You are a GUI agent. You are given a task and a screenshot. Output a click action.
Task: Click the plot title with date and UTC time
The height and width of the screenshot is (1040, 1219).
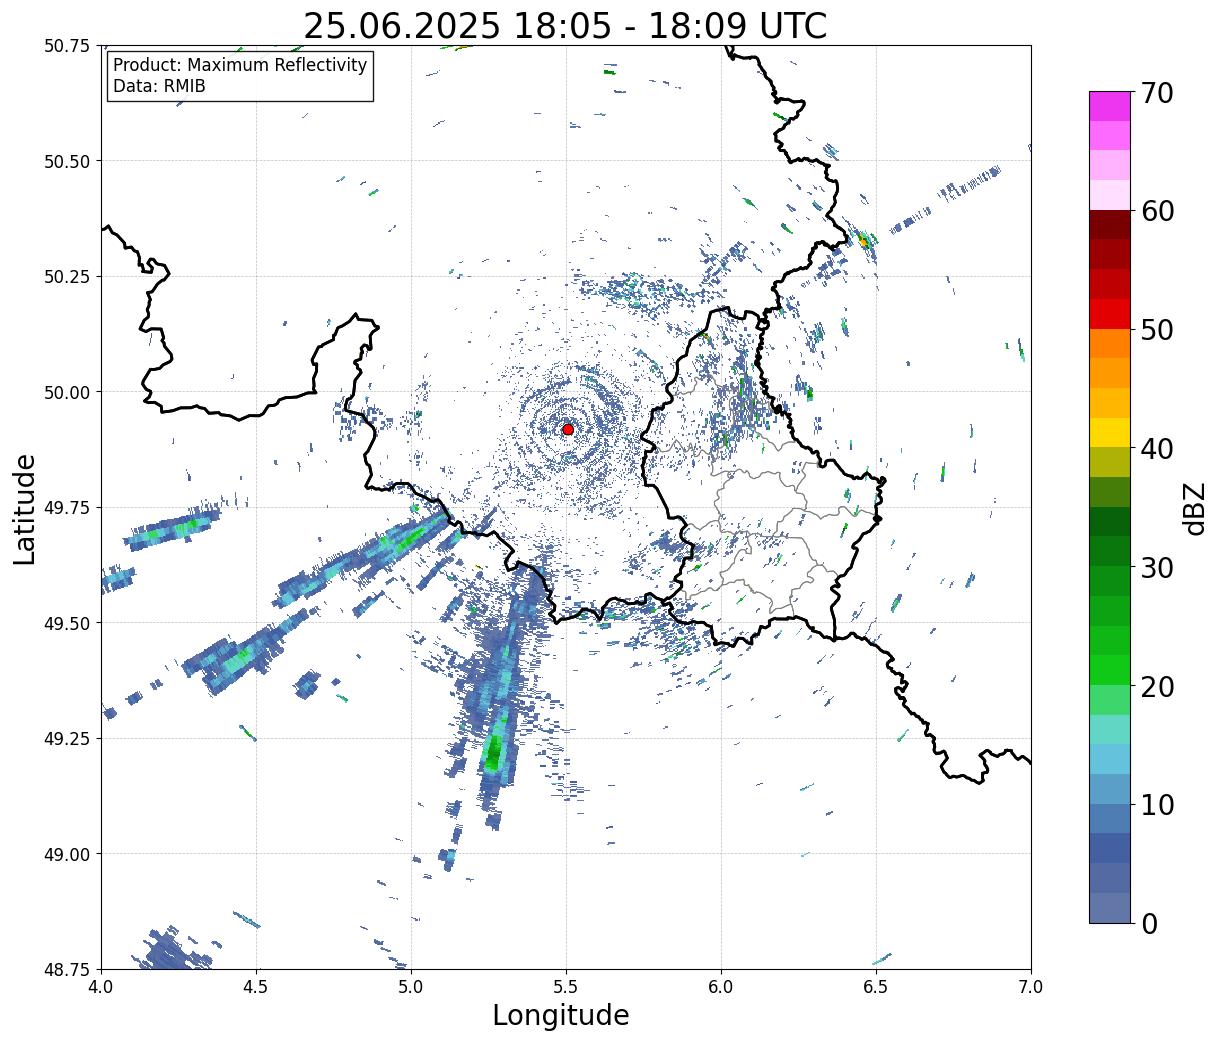565,25
